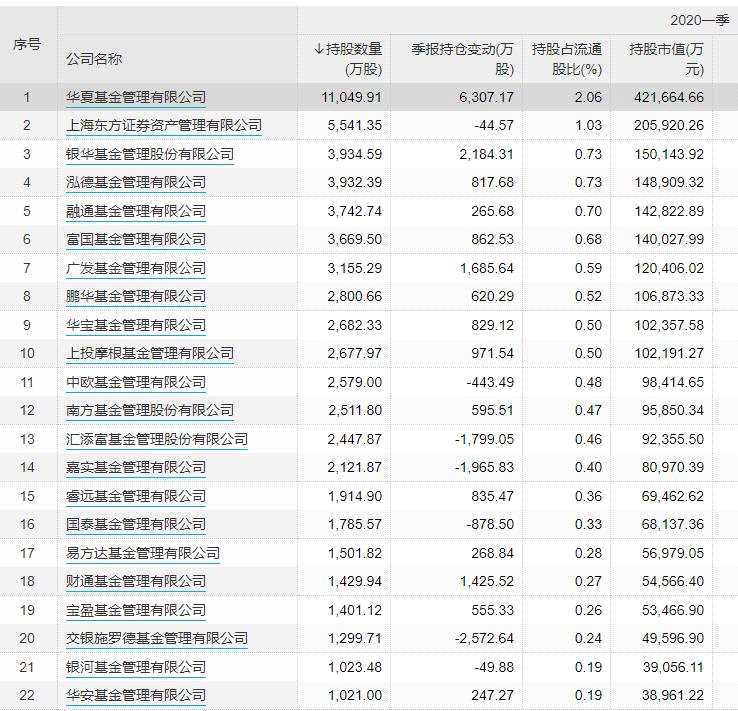Open 华安基金管理有限公司 link
Screen dimensions: 738x711
136,695
